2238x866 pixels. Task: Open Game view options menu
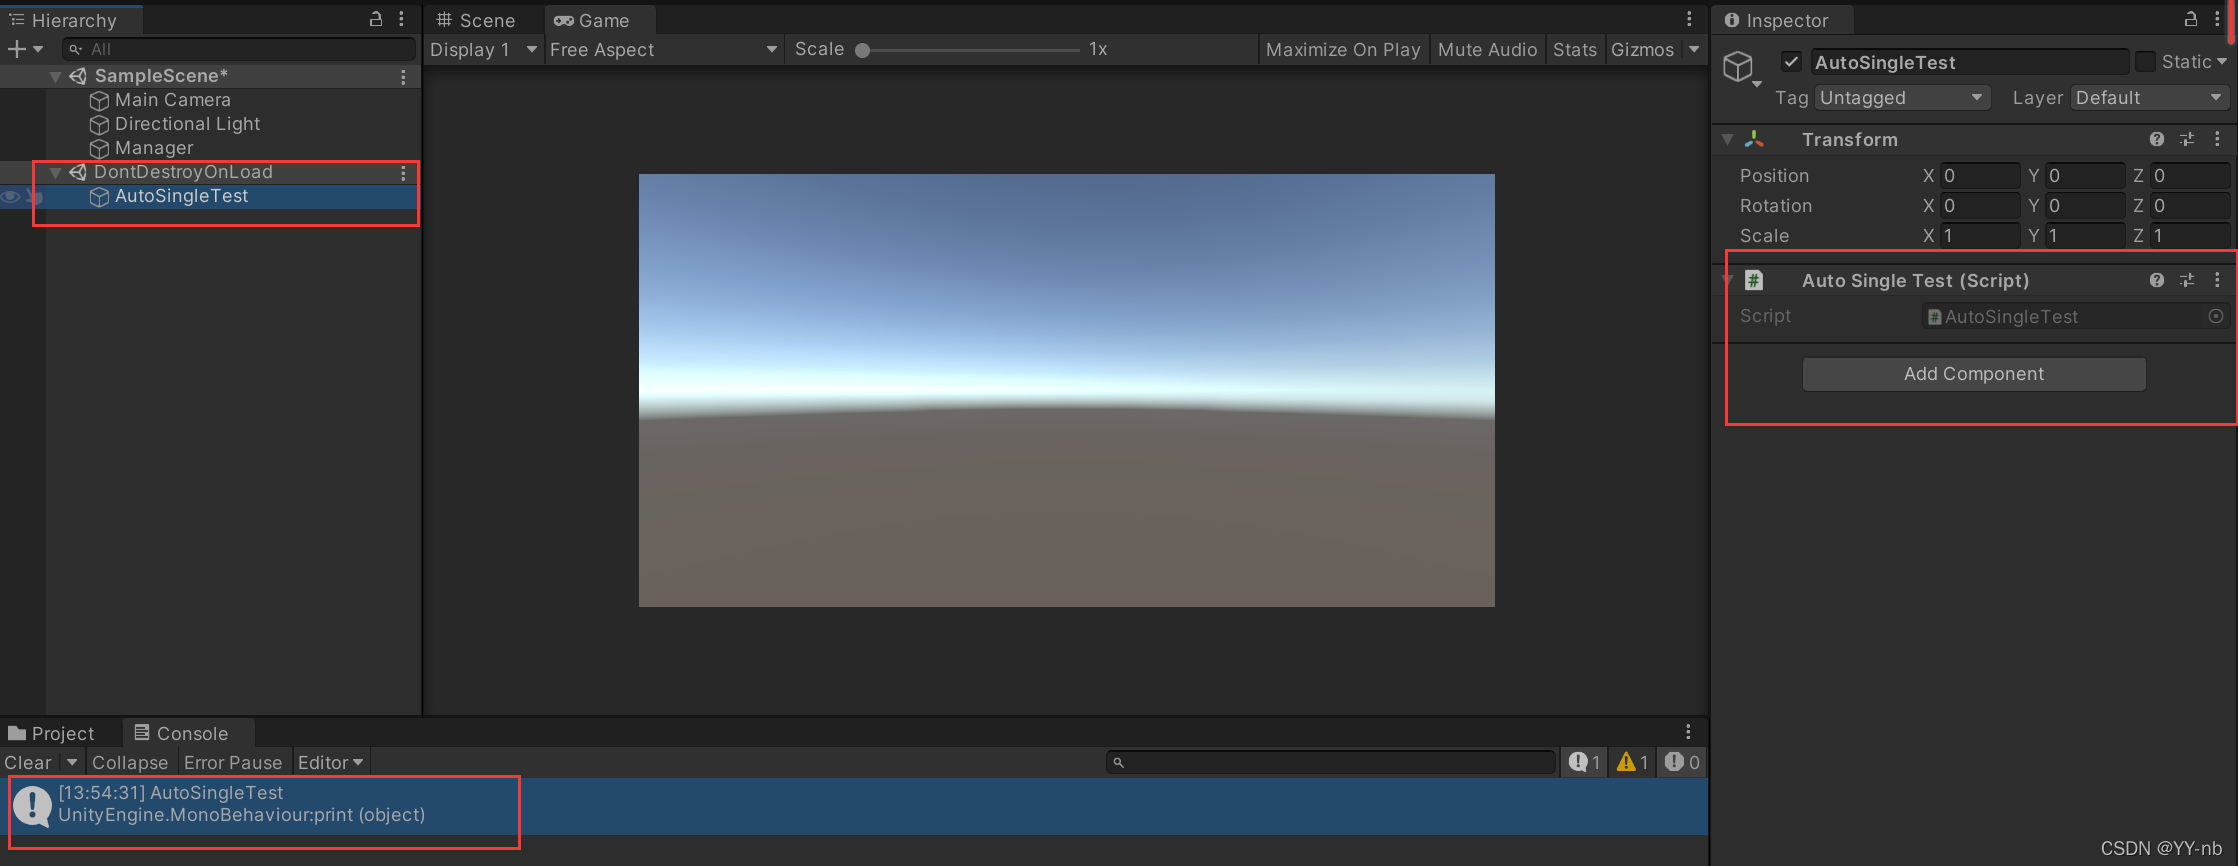[1689, 19]
